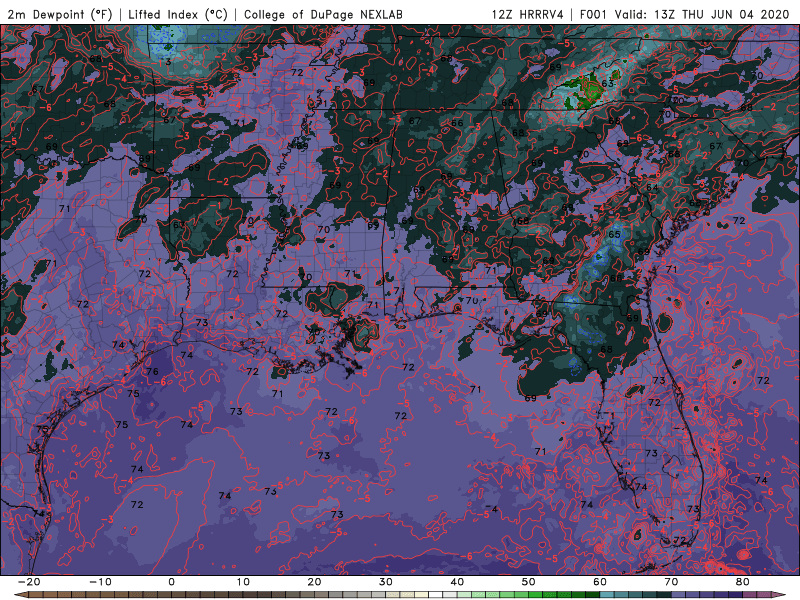Click the 0 label on the color scale
800x600 pixels.
[x=171, y=582]
